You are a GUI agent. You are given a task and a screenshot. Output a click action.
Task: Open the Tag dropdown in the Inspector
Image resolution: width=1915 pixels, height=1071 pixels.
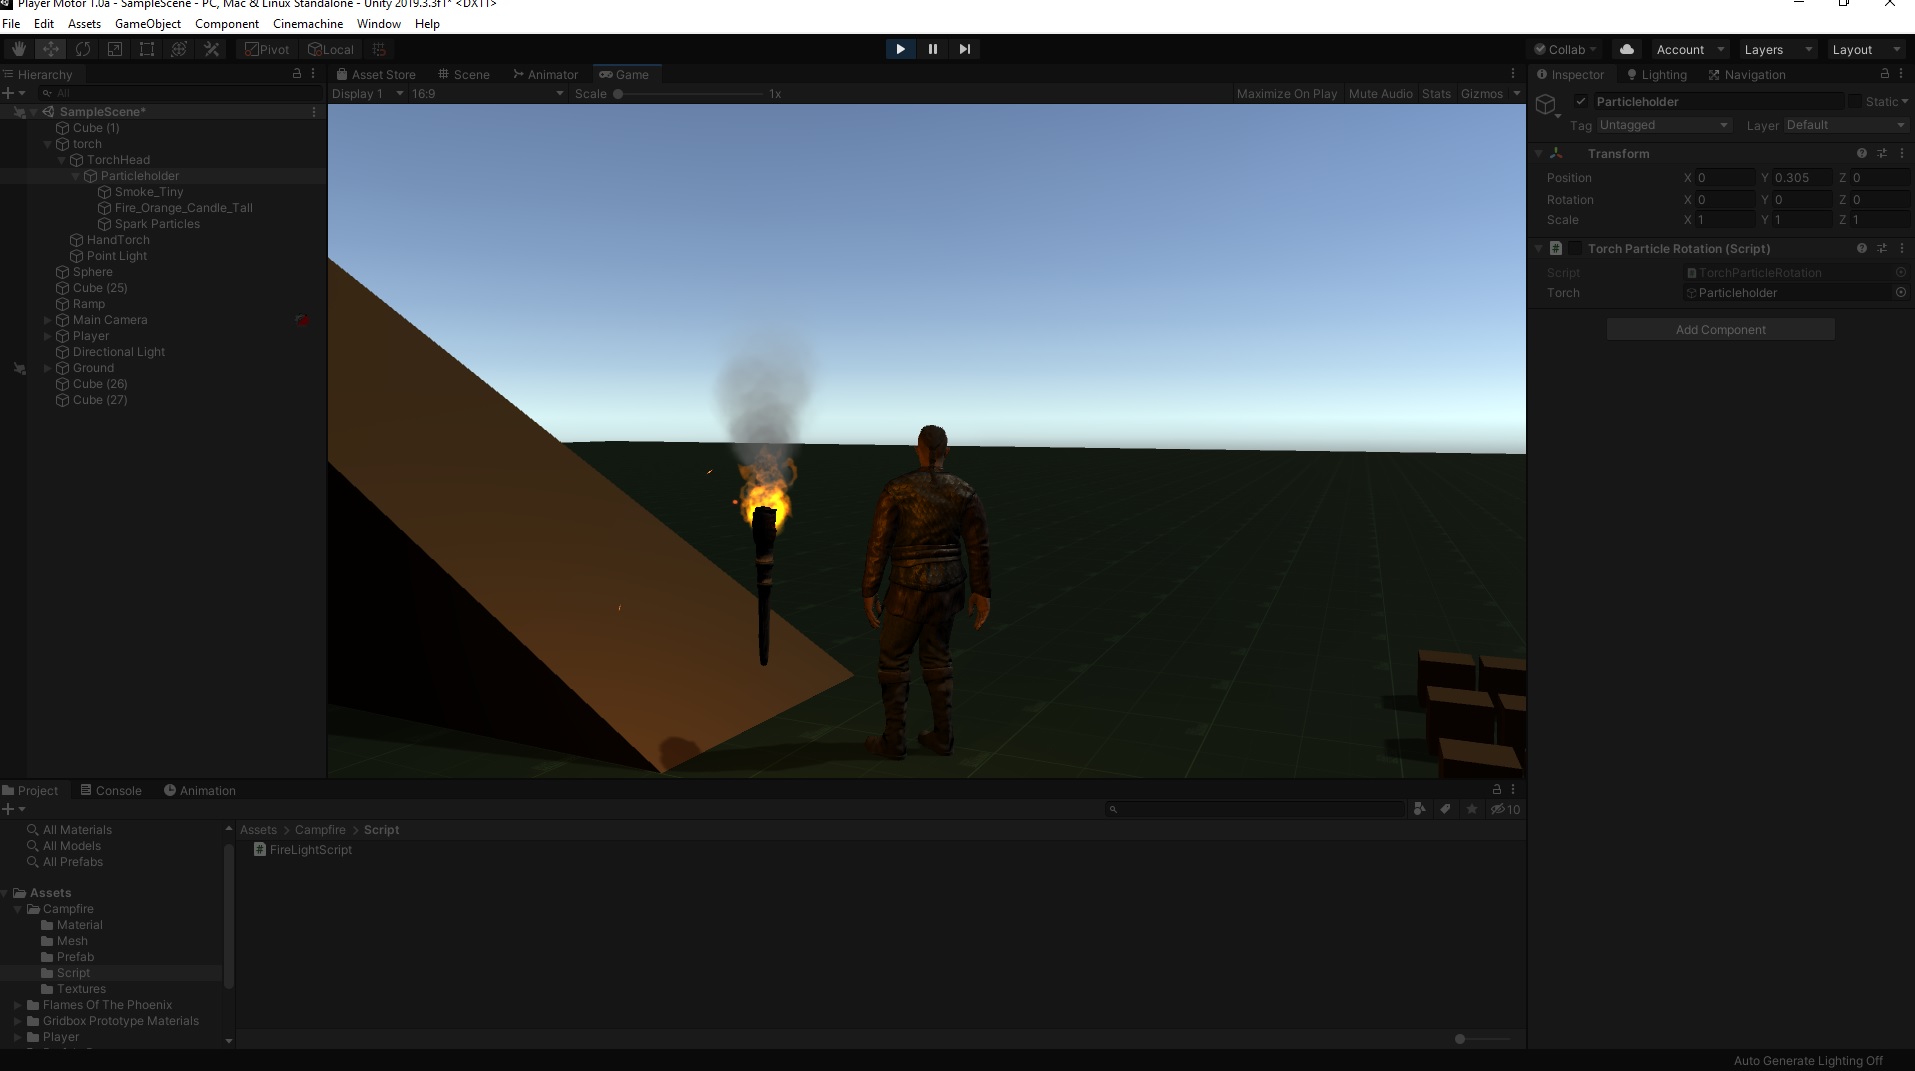pyautogui.click(x=1663, y=124)
